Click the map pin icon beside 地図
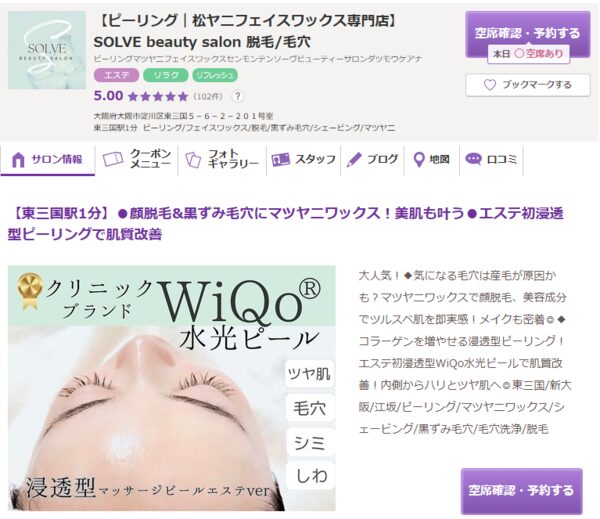The width and height of the screenshot is (600, 519). pos(419,160)
